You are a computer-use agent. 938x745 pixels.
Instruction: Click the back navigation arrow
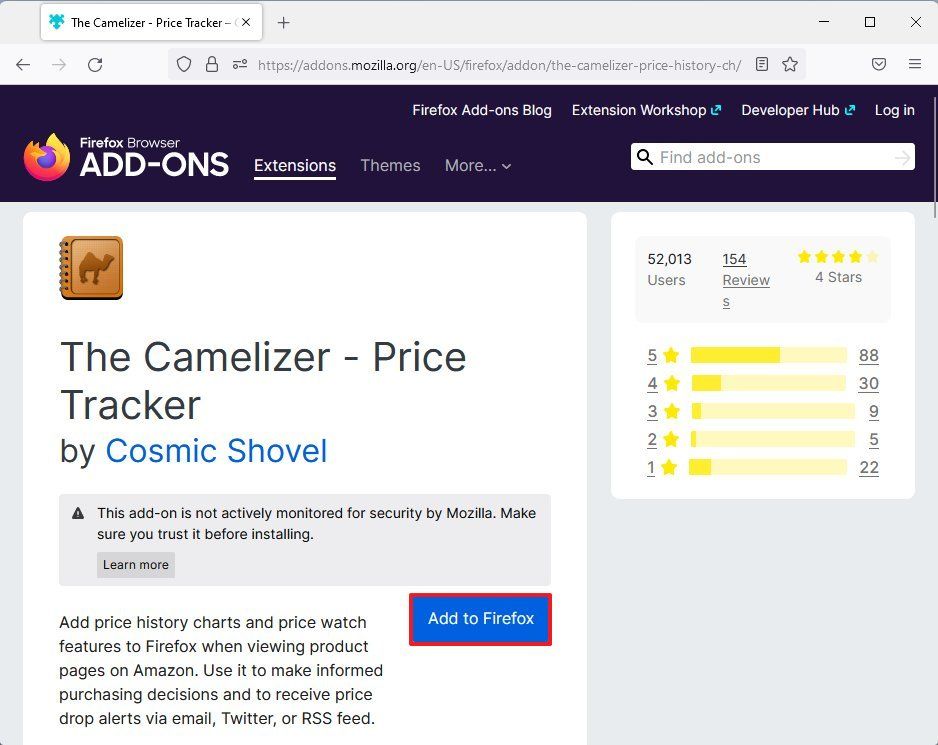click(23, 64)
